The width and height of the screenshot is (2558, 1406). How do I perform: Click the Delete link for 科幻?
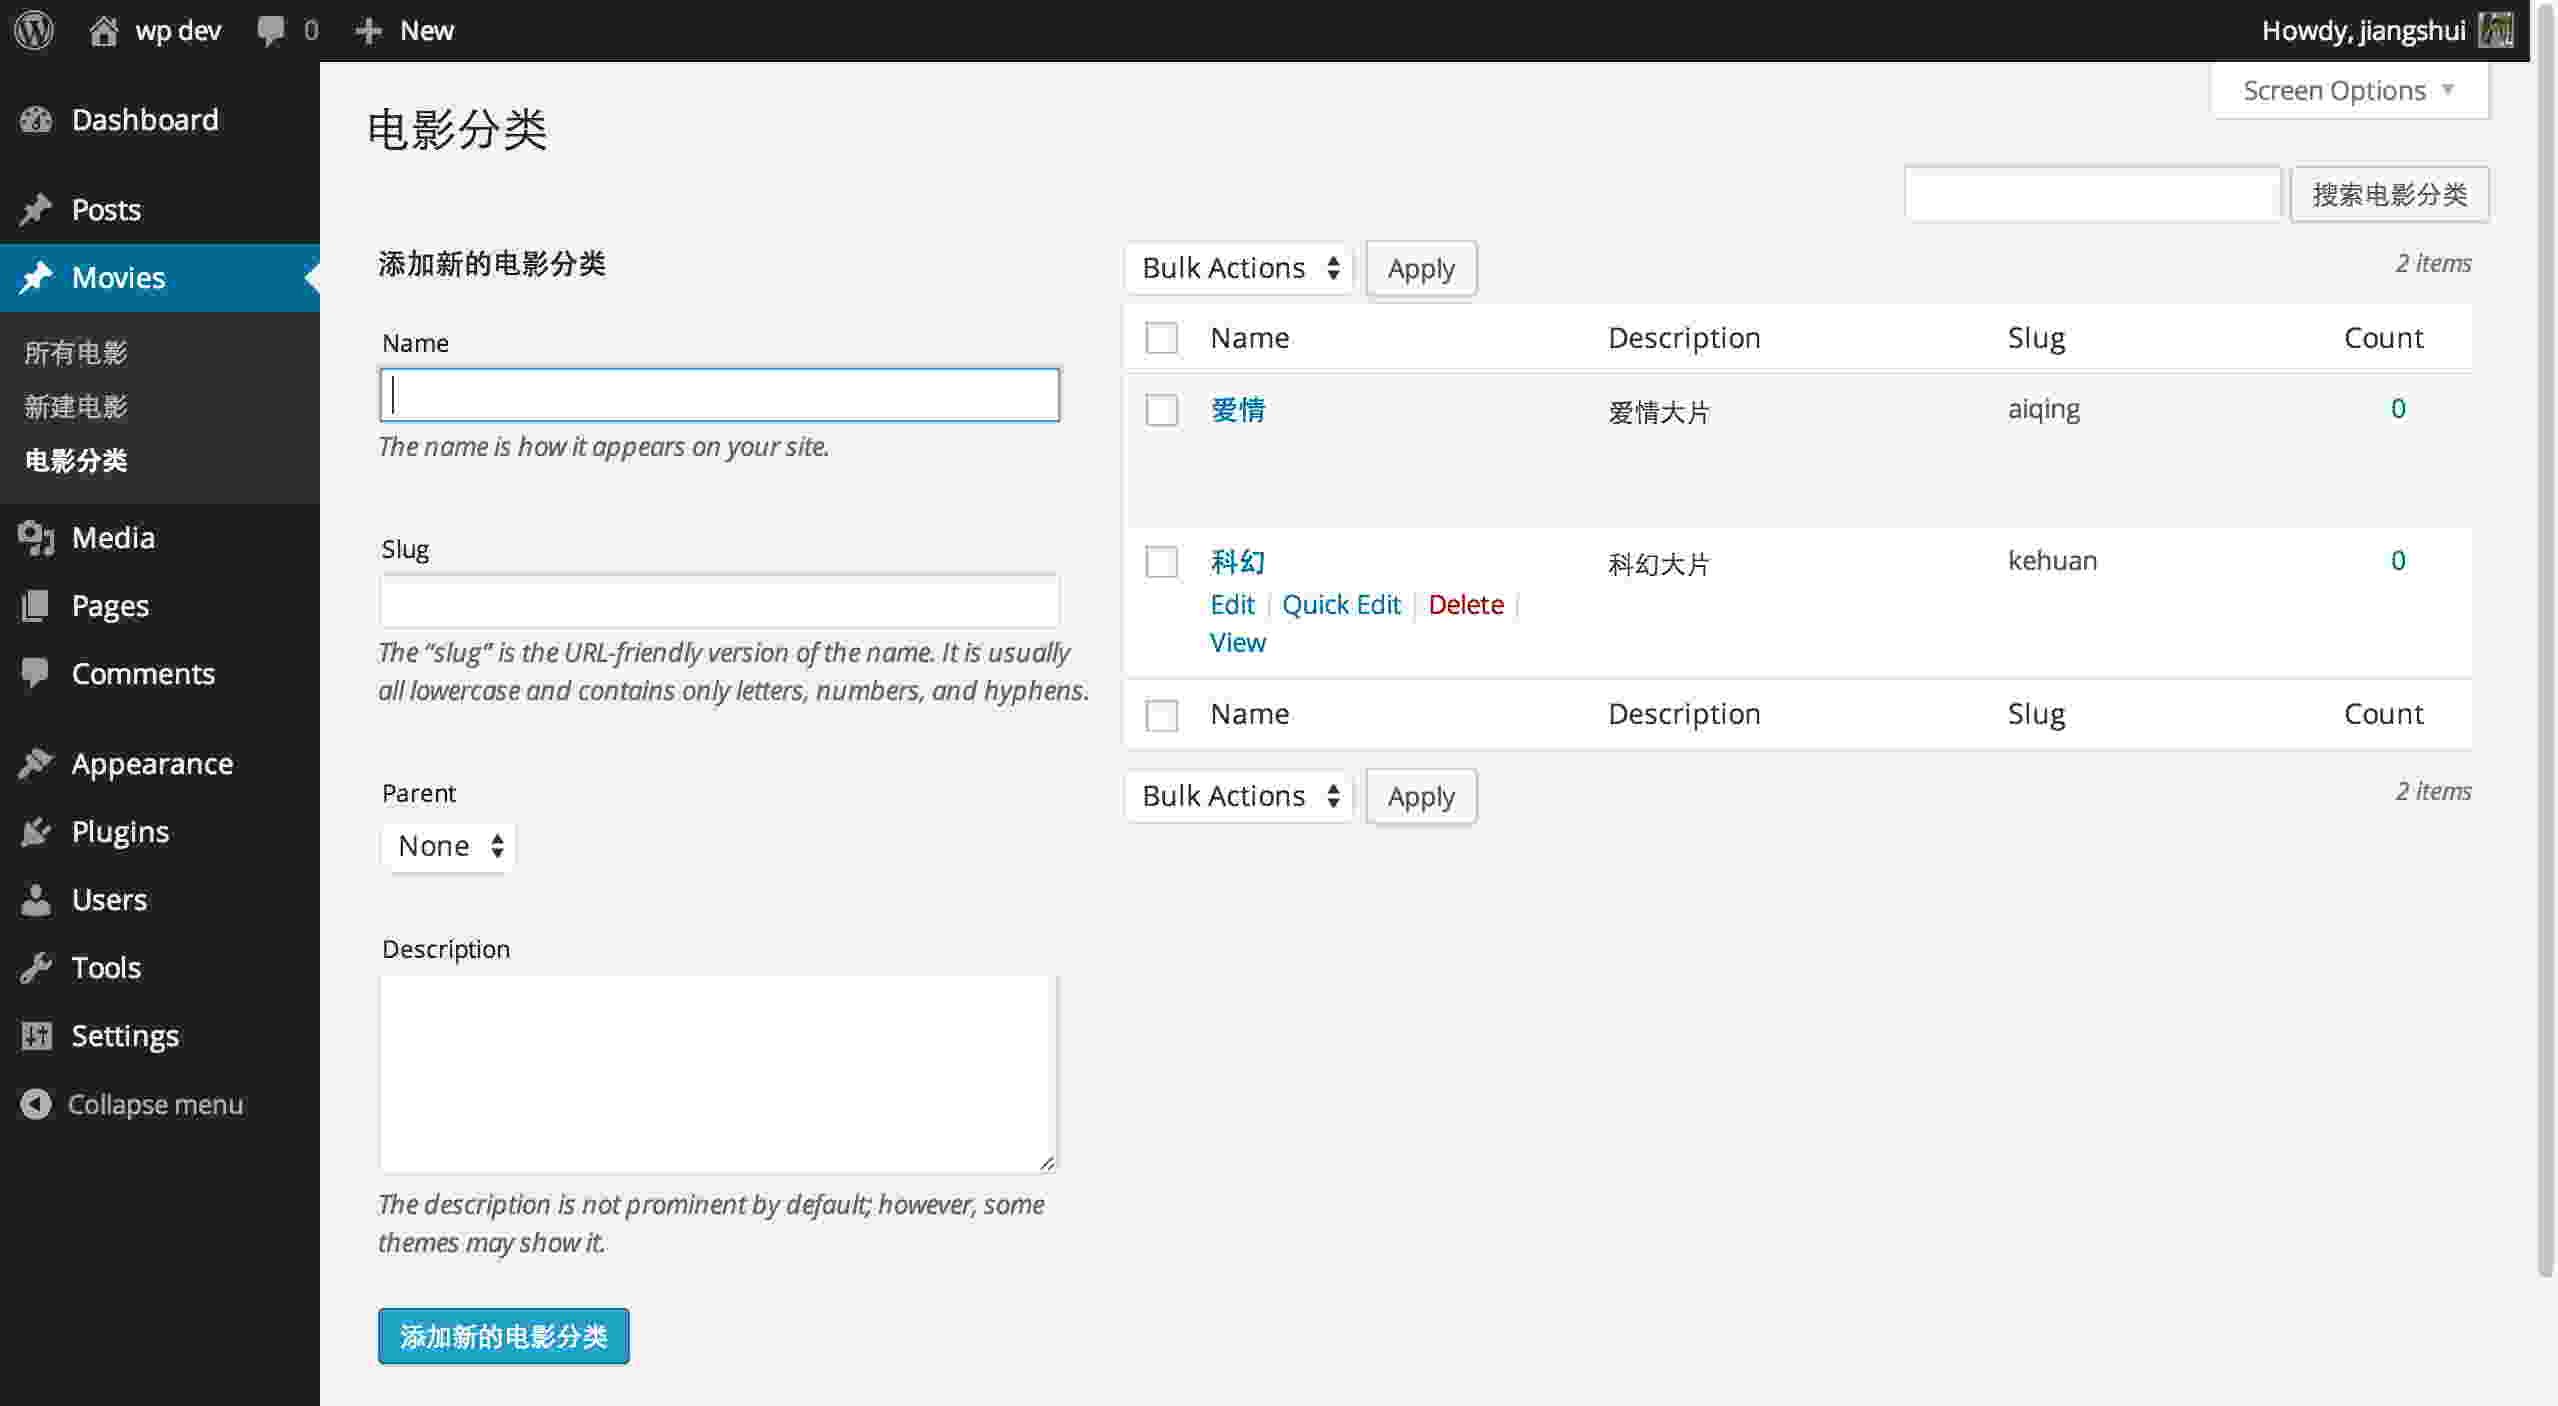(x=1464, y=604)
